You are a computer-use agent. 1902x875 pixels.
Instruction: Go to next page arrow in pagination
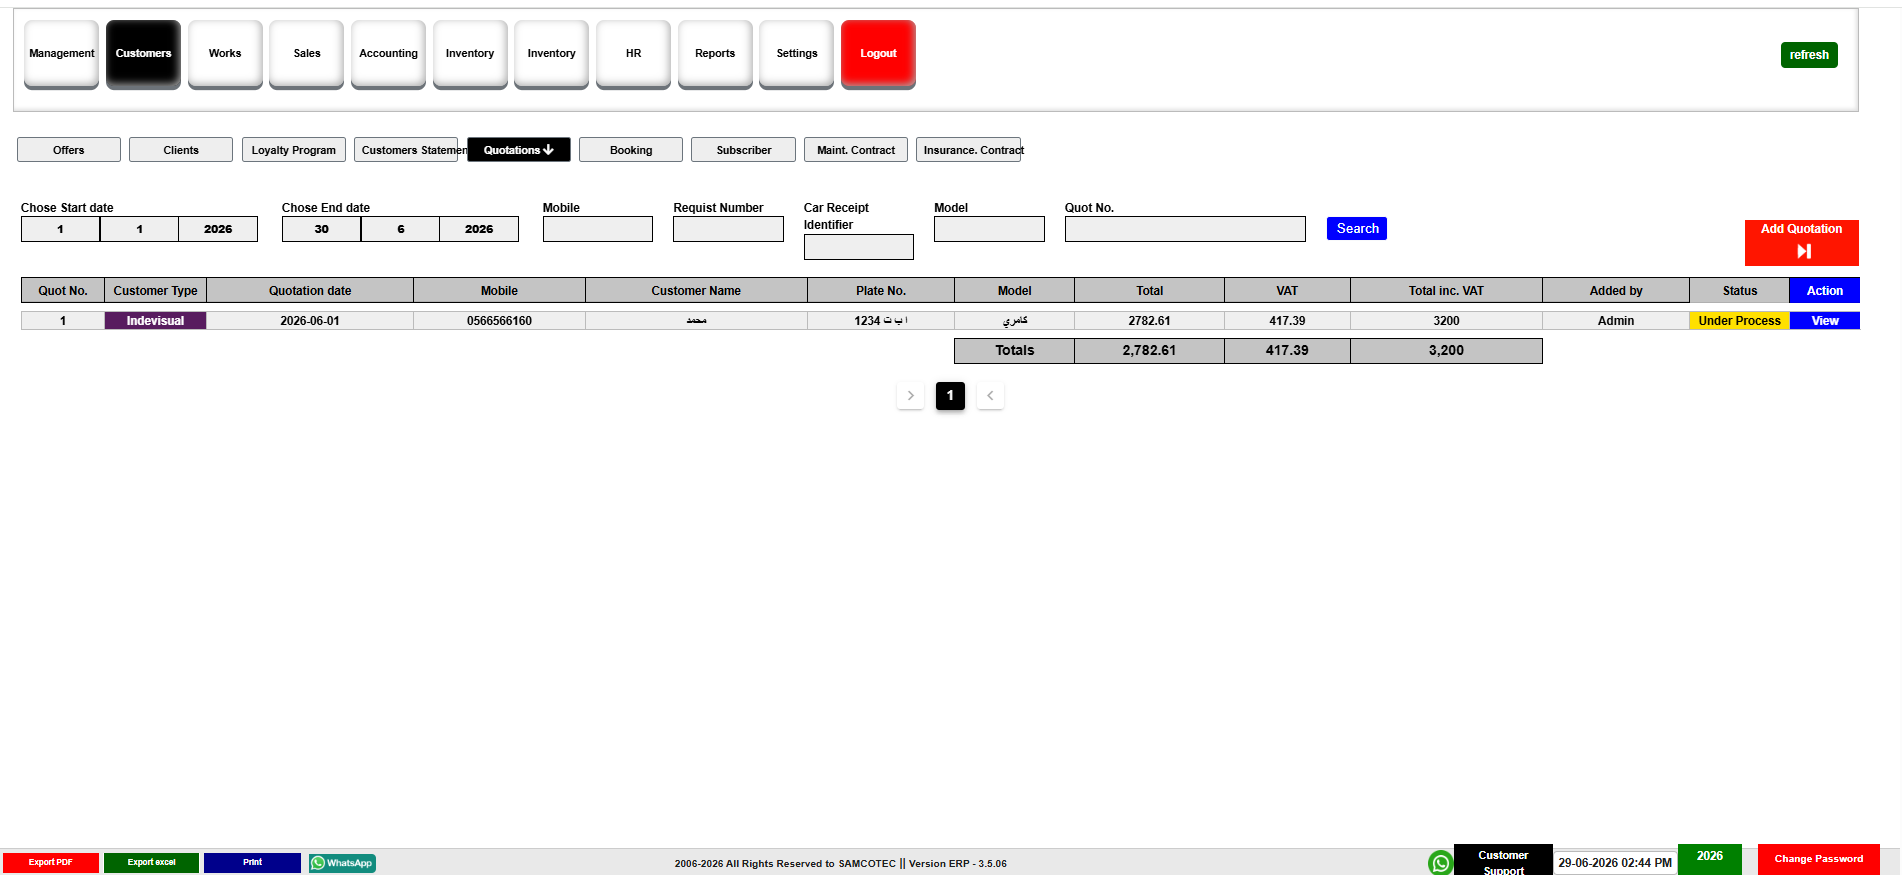(x=910, y=396)
